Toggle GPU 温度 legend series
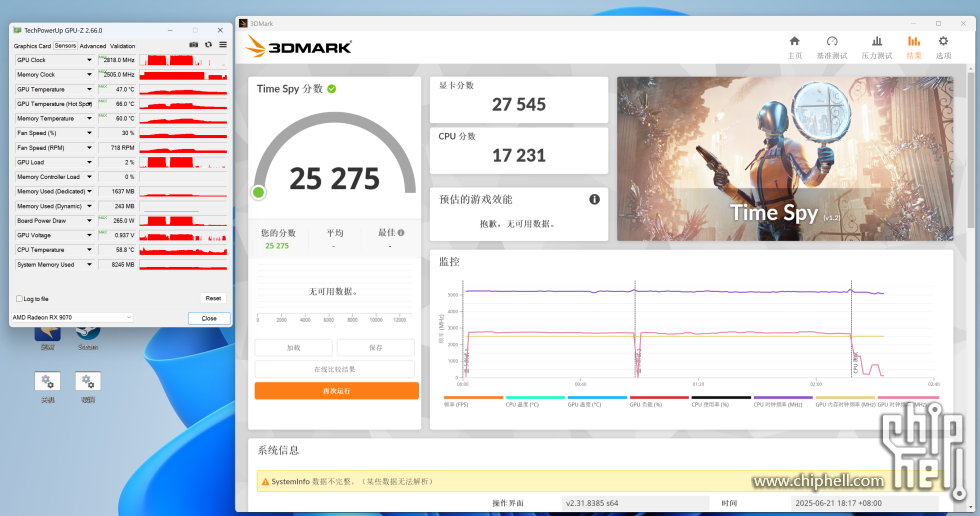This screenshot has height=516, width=980. click(x=597, y=401)
